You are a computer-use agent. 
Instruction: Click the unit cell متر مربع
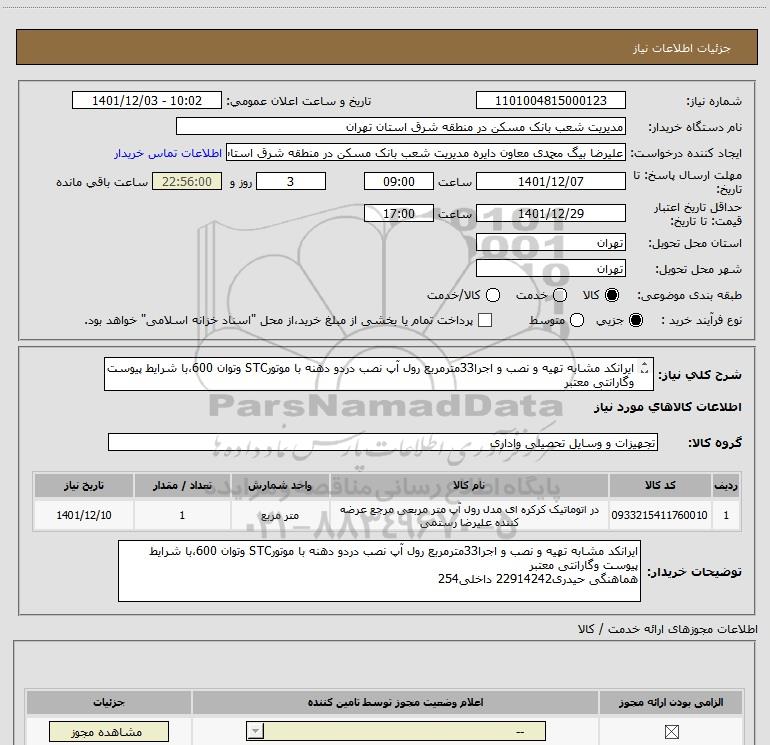click(280, 515)
